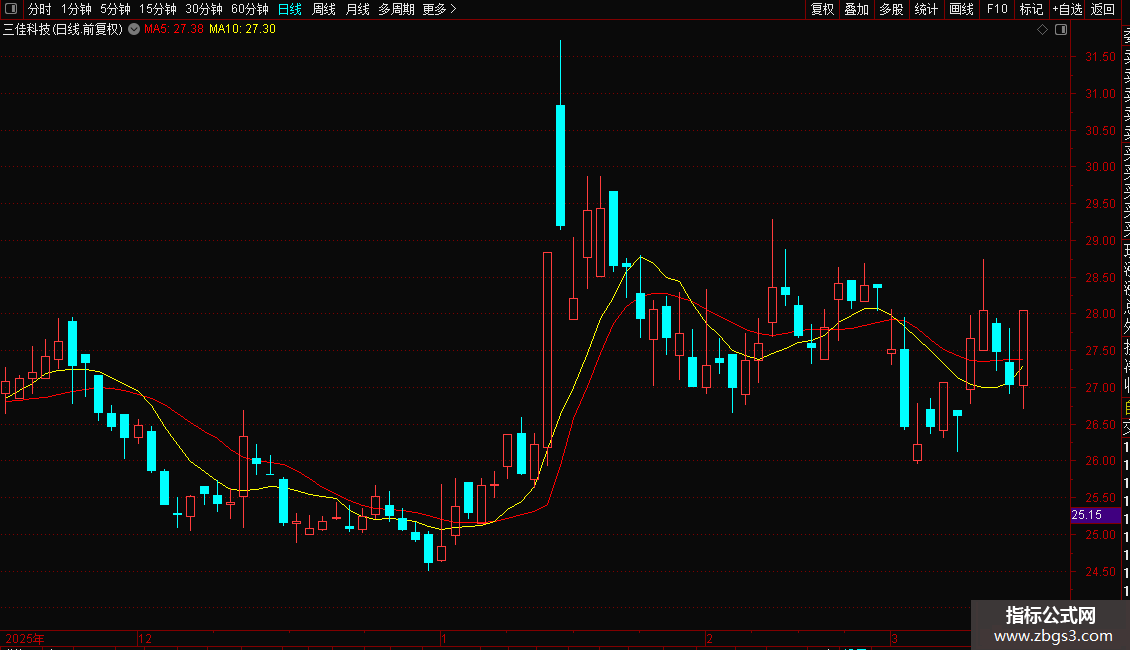Click the stock title 三佳科技(日线.前复权)

tap(63, 30)
